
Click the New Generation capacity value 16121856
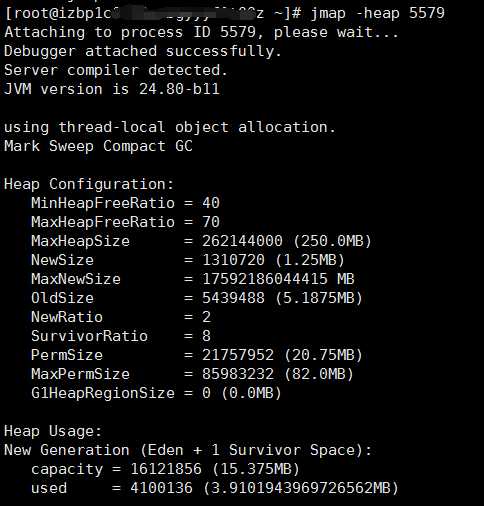[x=166, y=469]
